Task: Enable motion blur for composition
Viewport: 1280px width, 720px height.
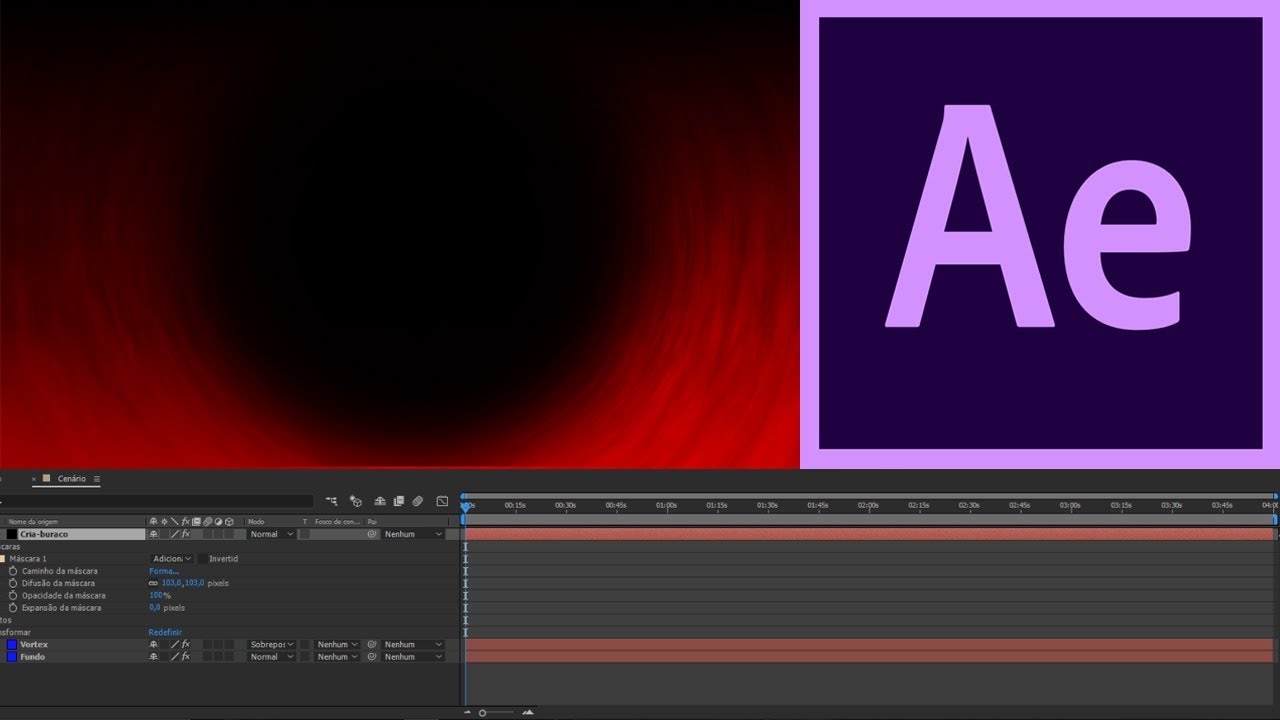Action: point(417,501)
